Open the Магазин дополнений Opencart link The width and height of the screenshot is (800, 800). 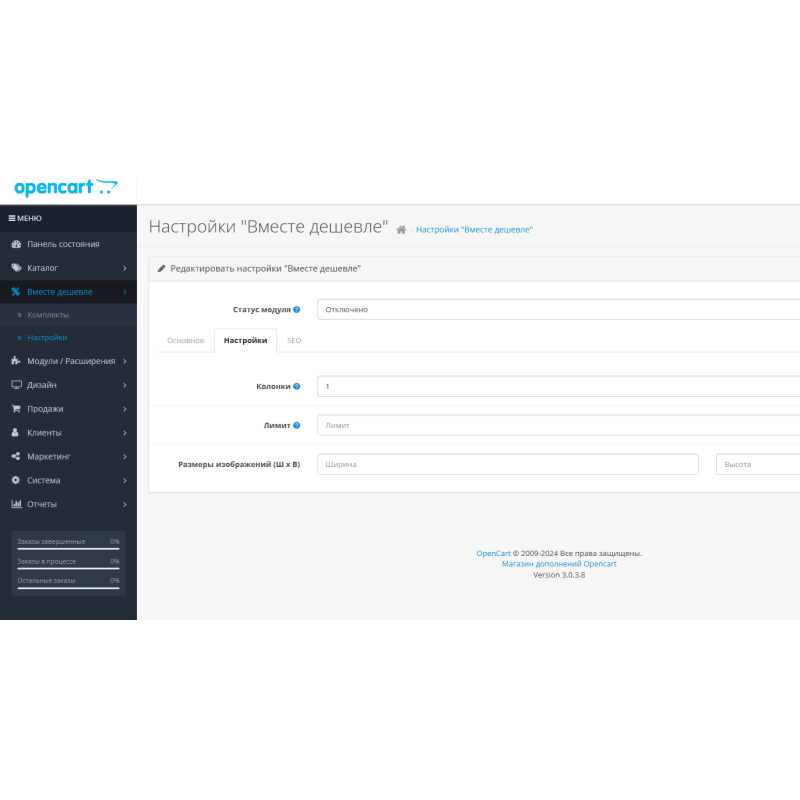(560, 563)
